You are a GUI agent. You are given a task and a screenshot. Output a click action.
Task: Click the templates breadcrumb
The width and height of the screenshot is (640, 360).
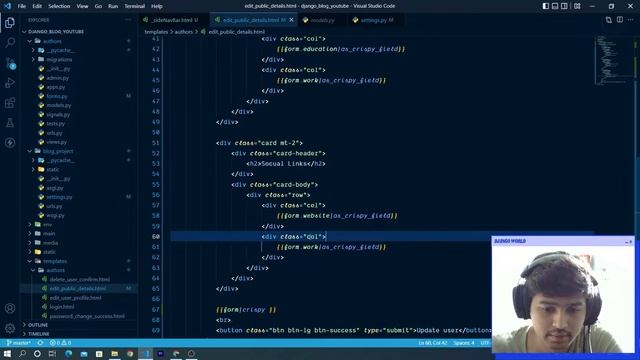[x=156, y=32]
